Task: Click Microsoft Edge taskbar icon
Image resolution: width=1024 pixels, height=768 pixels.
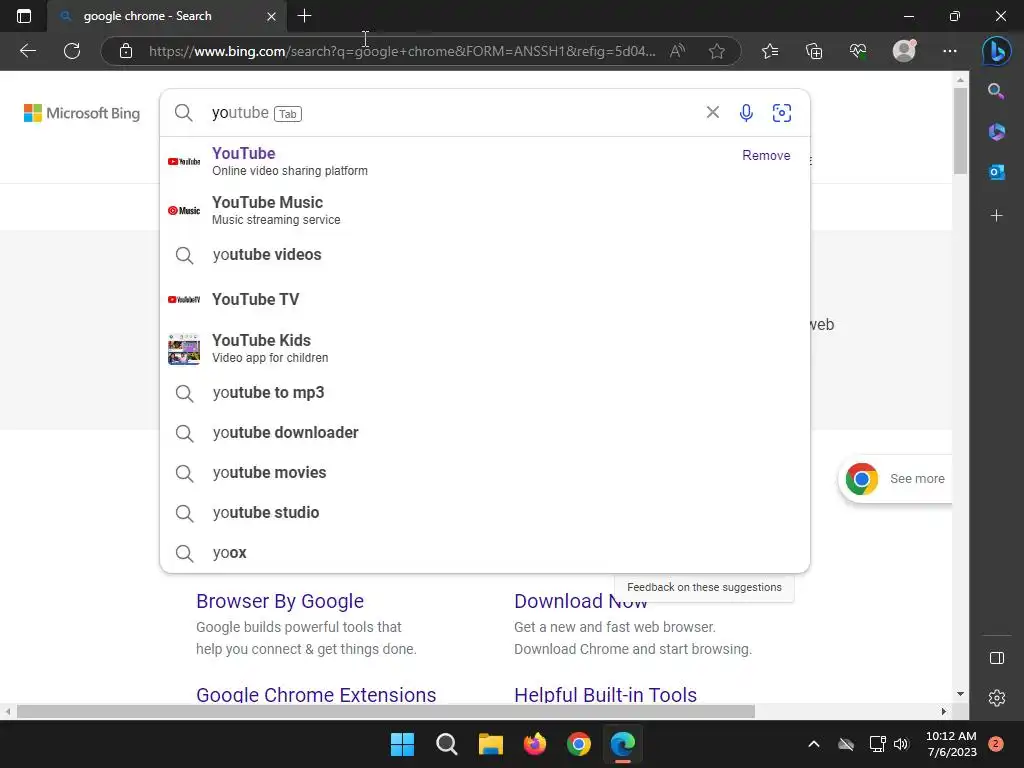Action: (622, 744)
